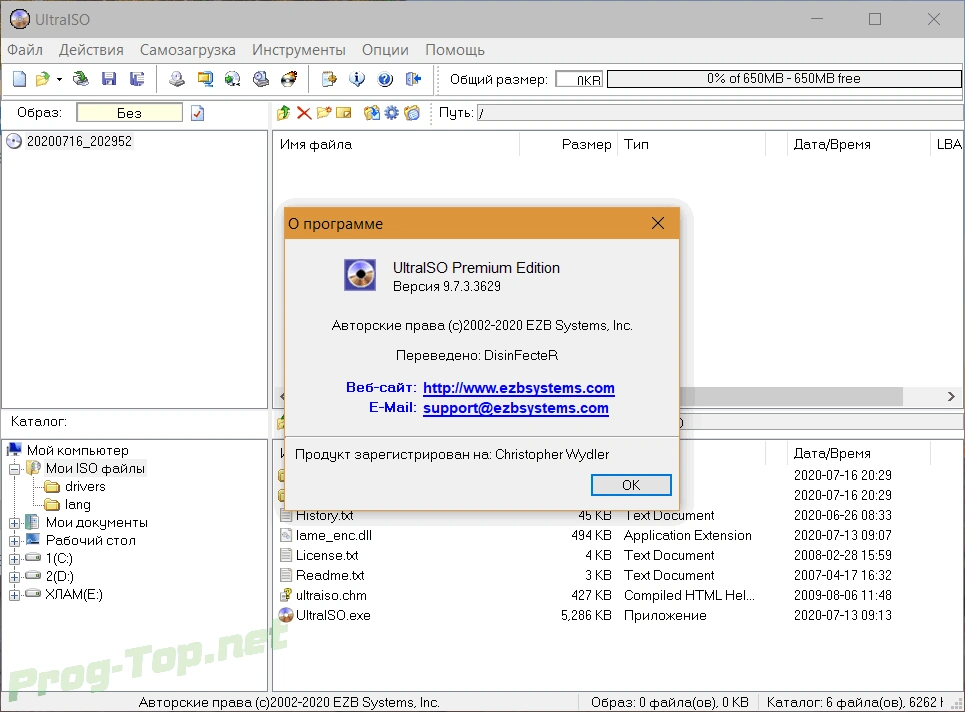Open the Инструменты menu

pyautogui.click(x=298, y=50)
